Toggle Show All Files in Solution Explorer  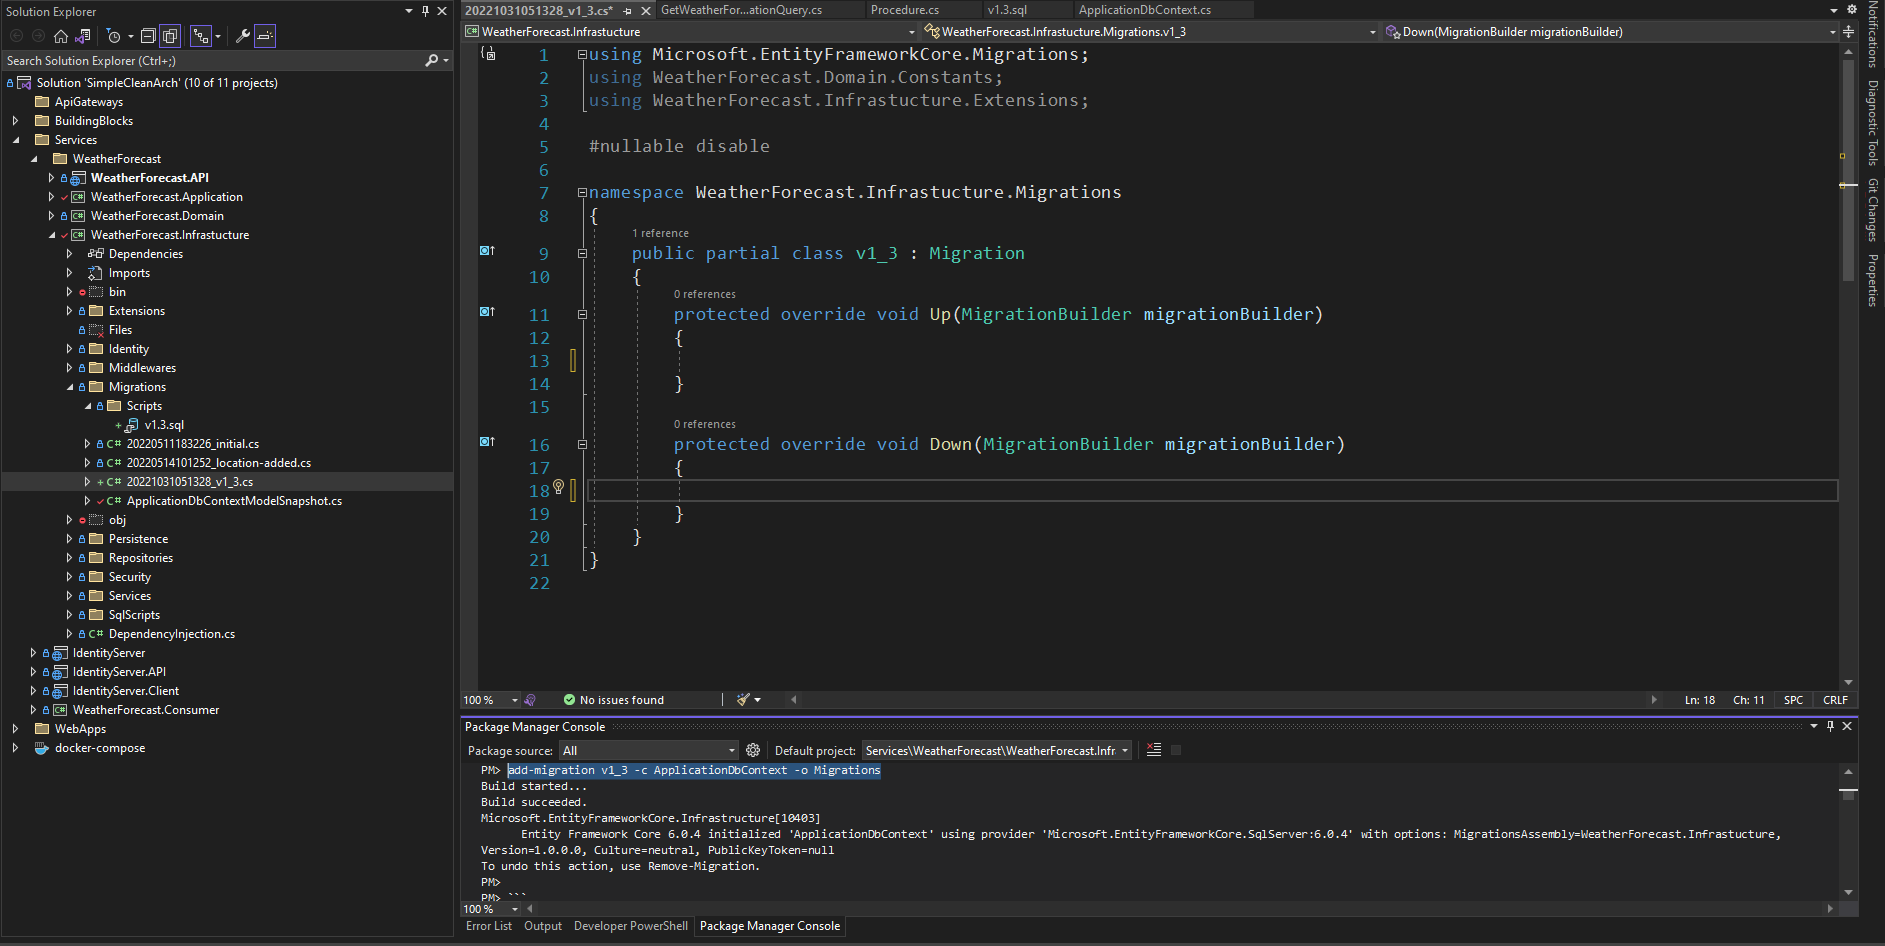(x=170, y=36)
